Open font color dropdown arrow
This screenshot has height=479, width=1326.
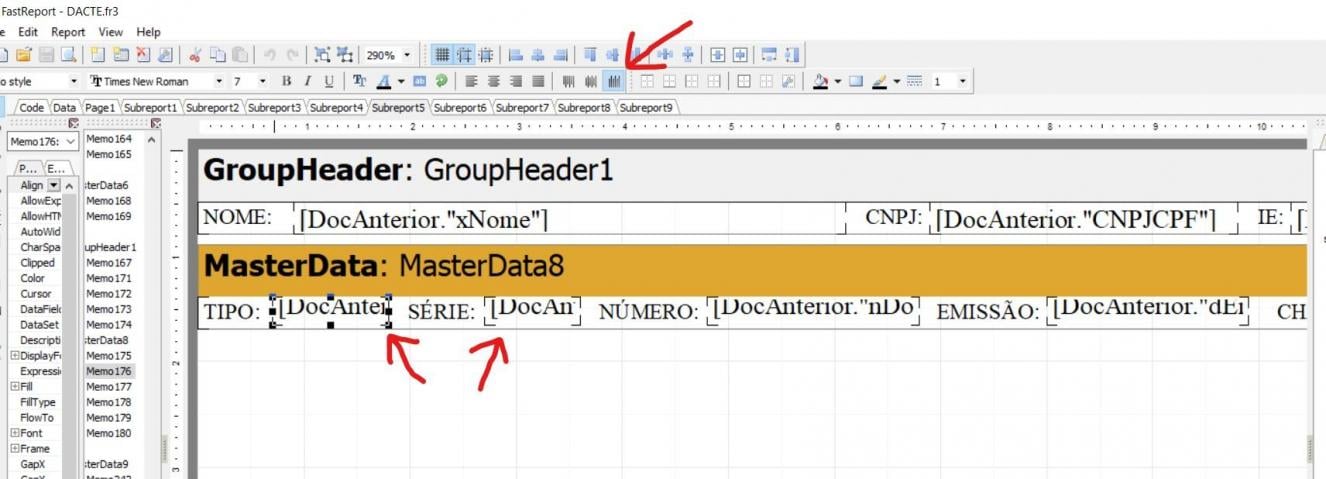pos(401,81)
